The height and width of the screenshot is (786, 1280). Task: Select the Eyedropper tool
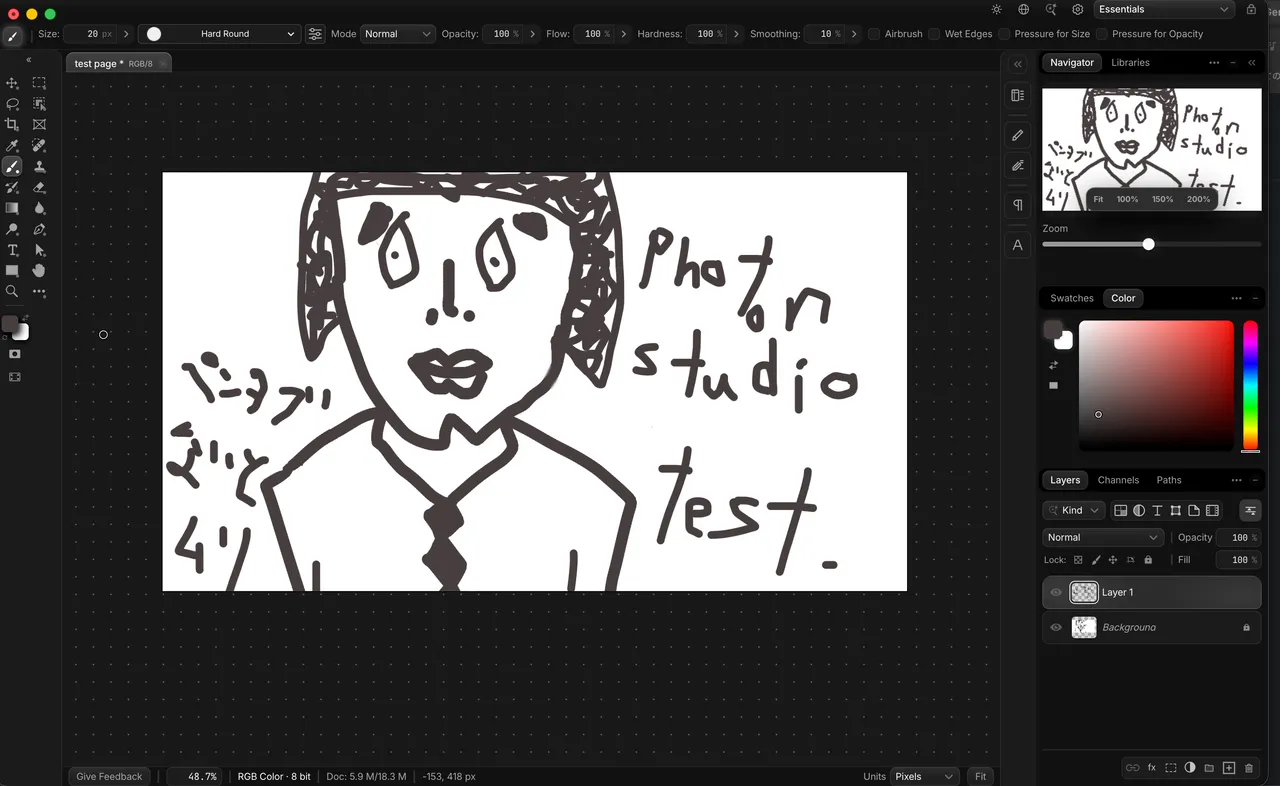pyautogui.click(x=12, y=146)
